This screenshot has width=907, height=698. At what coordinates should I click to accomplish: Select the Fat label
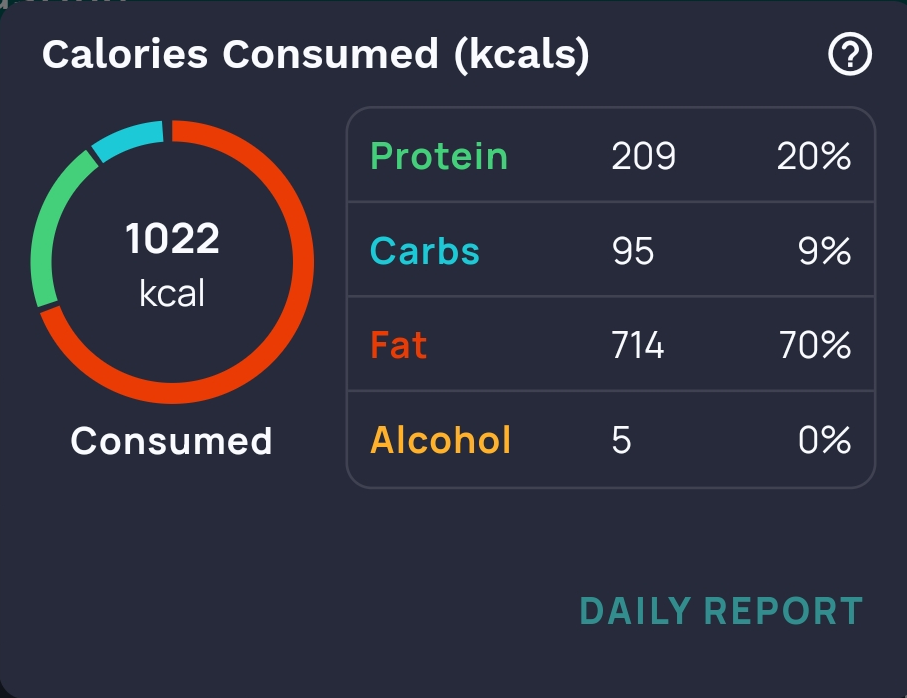tap(399, 346)
